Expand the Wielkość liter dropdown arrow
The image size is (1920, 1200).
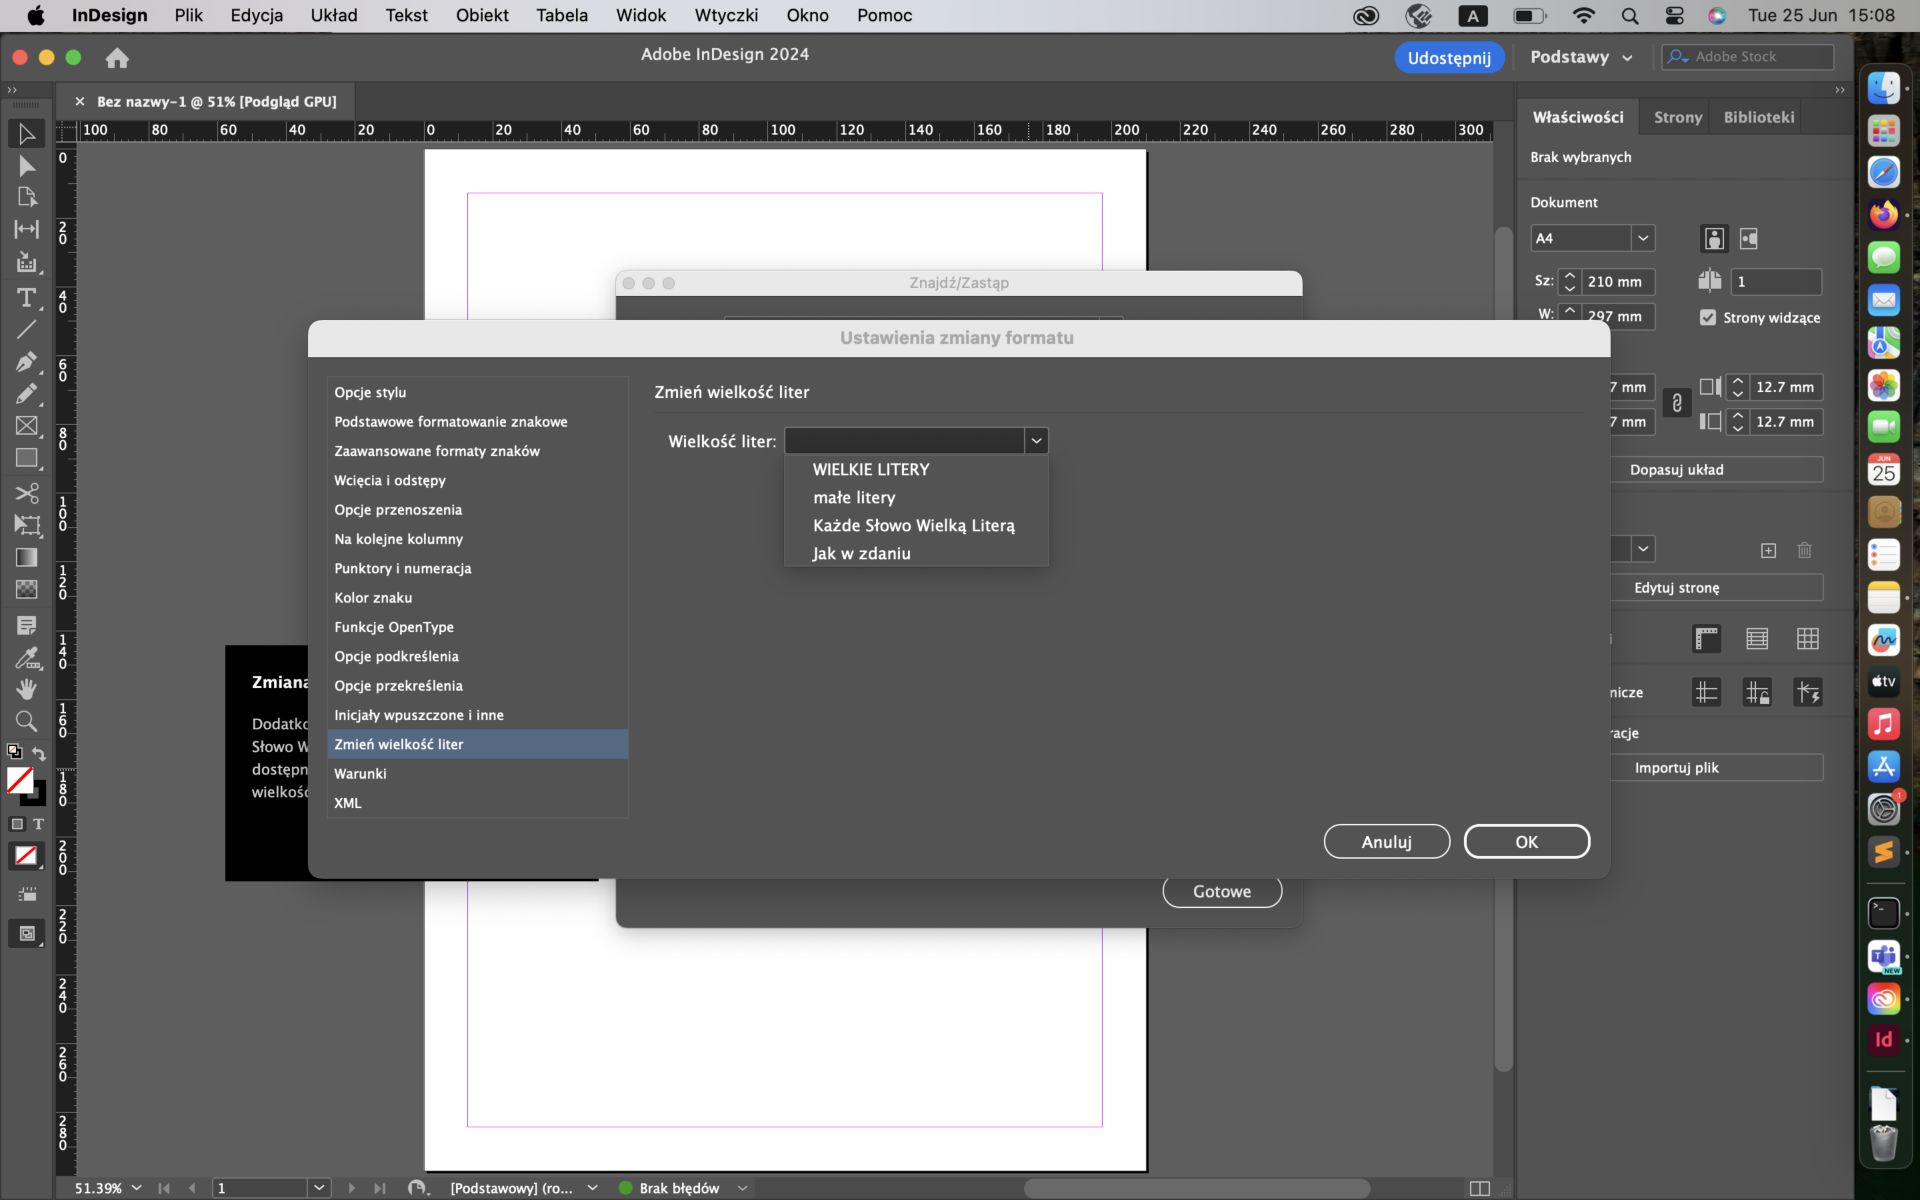pyautogui.click(x=1036, y=441)
